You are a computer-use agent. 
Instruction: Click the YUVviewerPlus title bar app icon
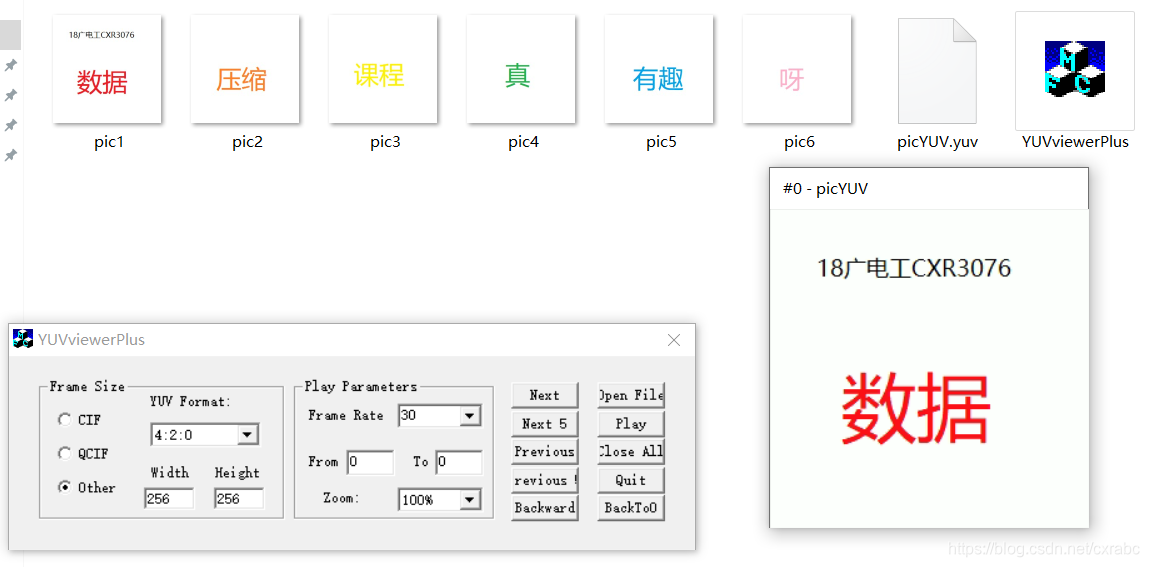point(23,339)
